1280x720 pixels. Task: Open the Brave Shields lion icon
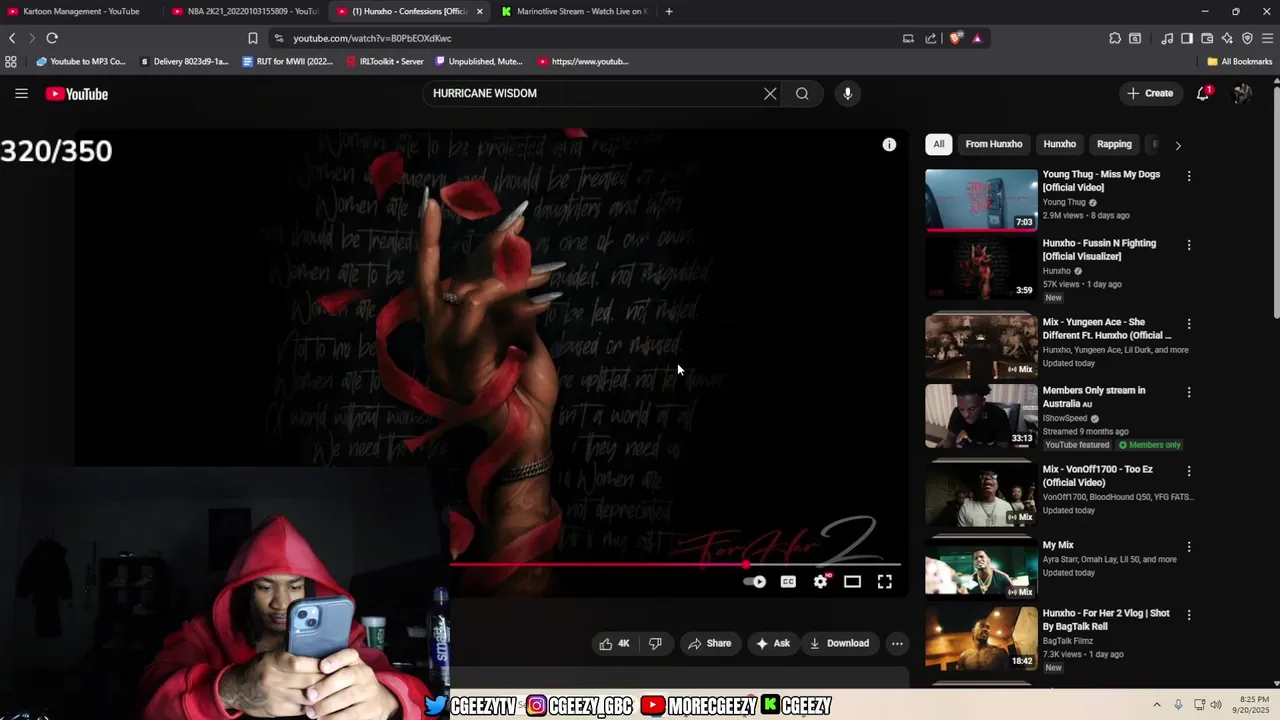956,38
